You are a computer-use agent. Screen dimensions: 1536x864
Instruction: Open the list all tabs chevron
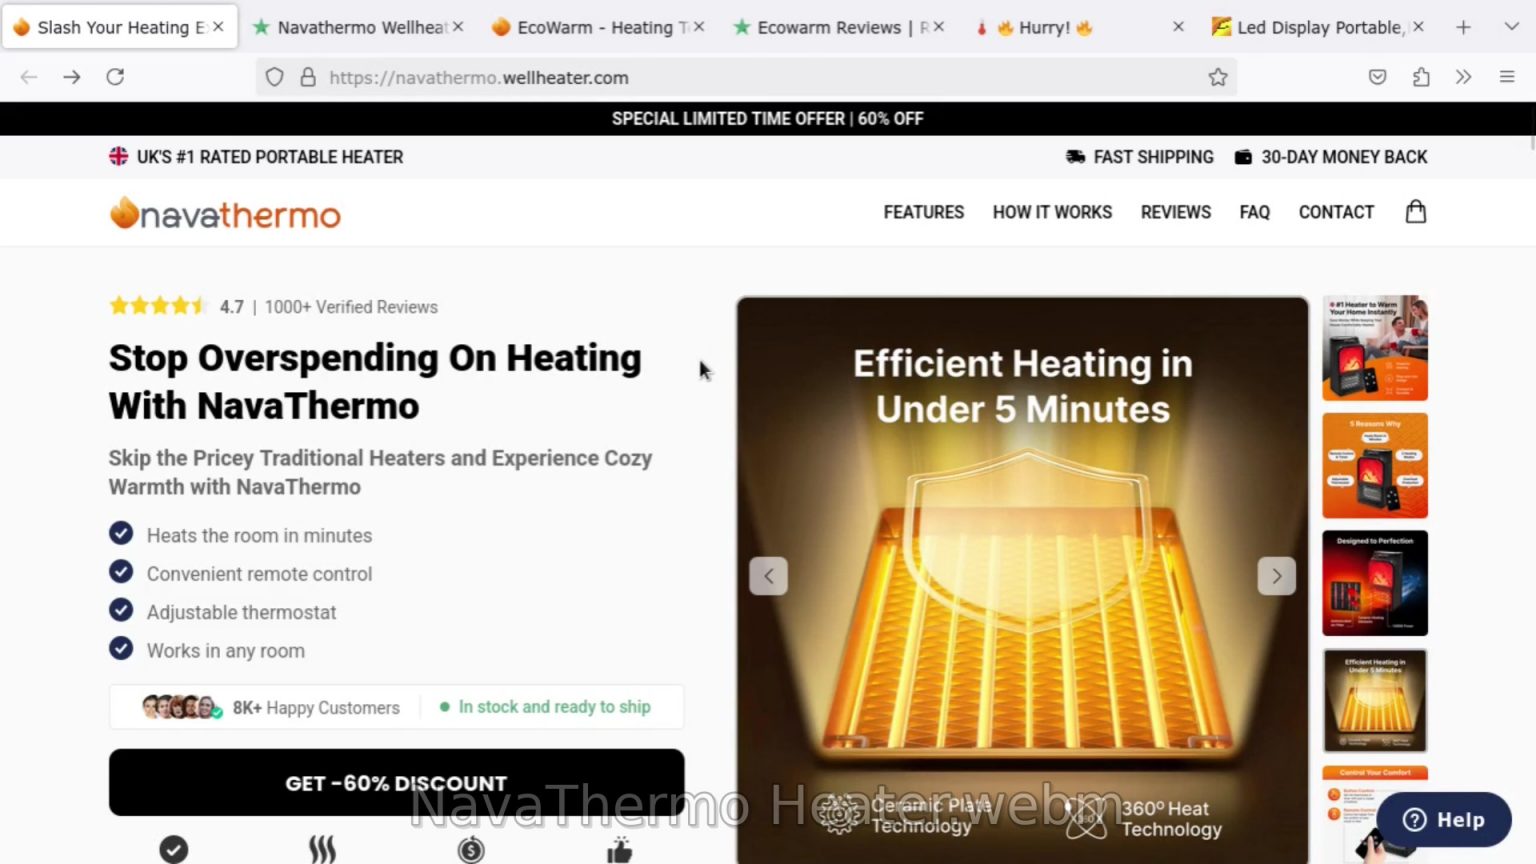(x=1510, y=27)
